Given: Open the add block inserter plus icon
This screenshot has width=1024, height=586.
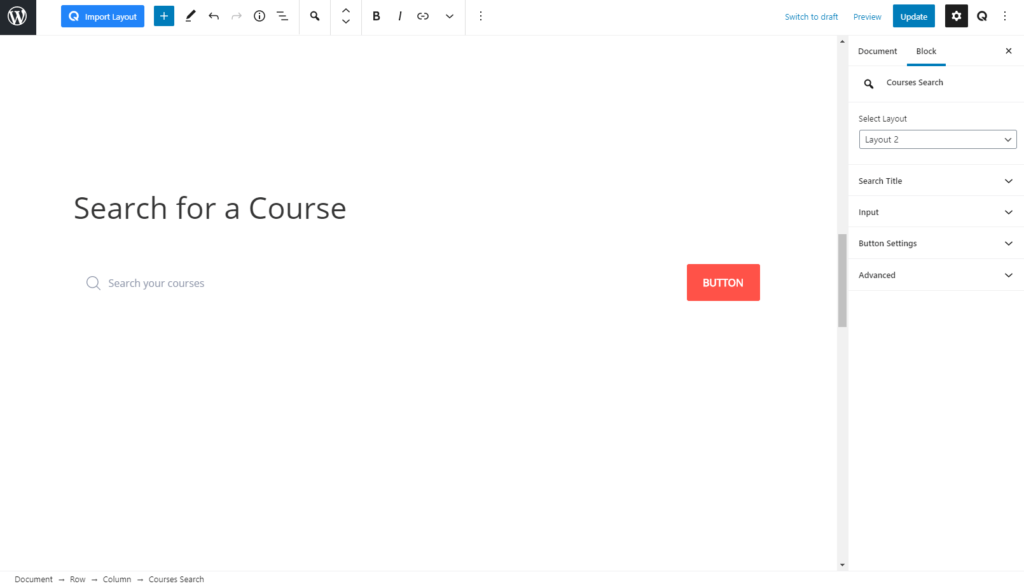Looking at the screenshot, I should coord(164,16).
